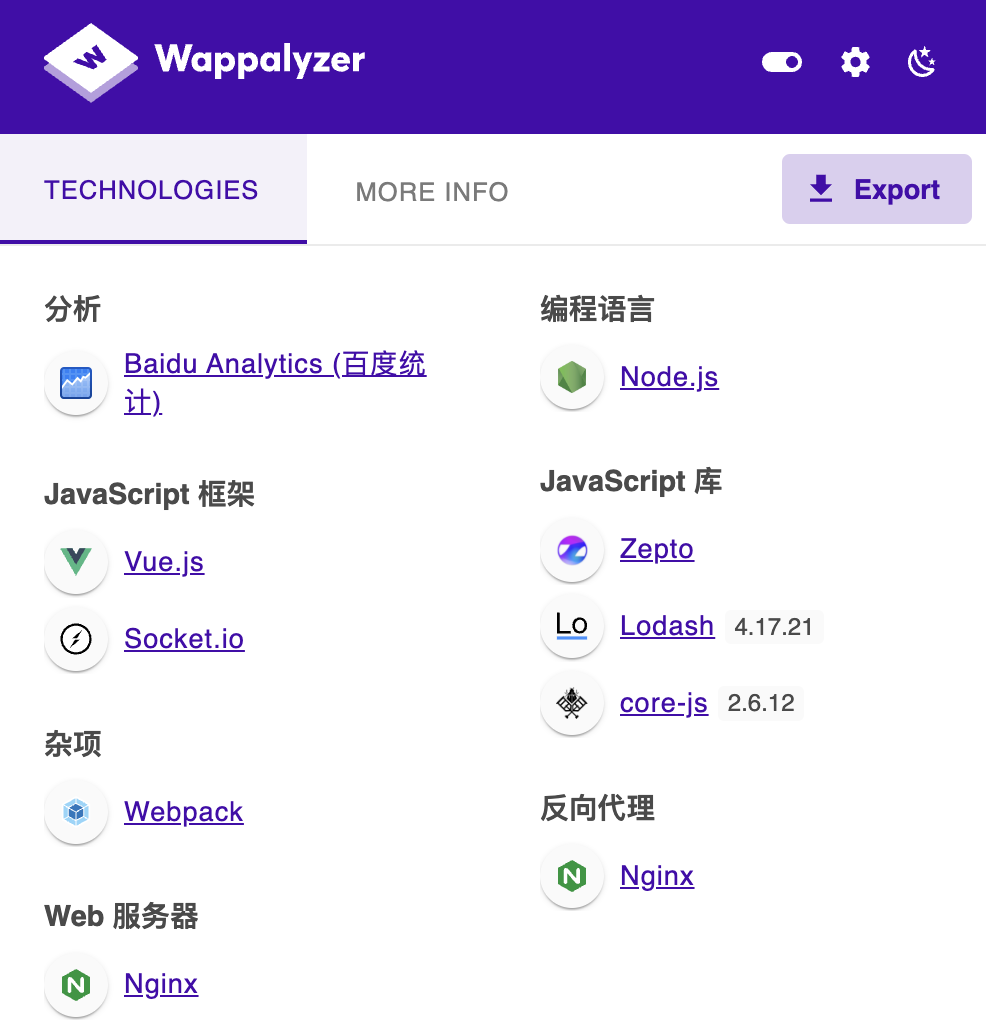Click the Zepto logo icon
Screen dimensions: 986x1036
(572, 550)
